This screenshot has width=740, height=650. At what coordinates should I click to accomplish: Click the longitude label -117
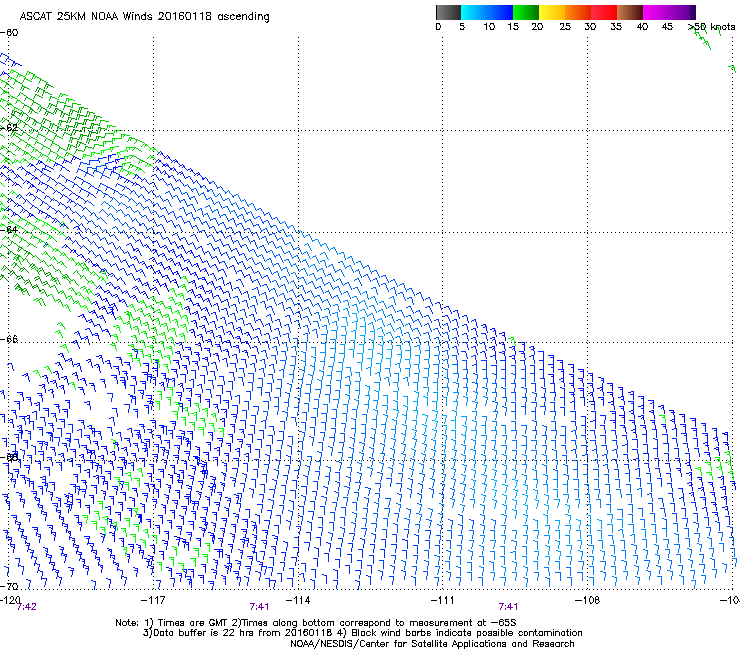click(x=153, y=600)
